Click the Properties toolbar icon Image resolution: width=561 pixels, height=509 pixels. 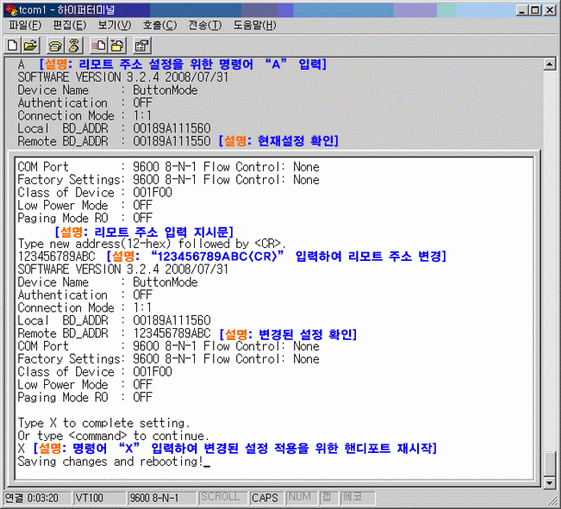142,46
